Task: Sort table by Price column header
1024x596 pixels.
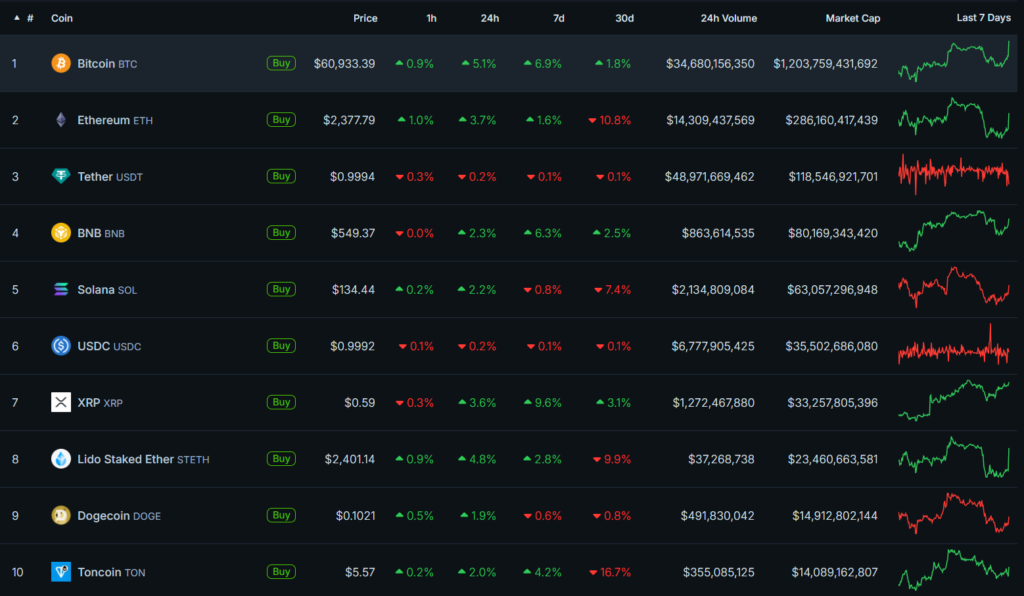Action: point(365,18)
